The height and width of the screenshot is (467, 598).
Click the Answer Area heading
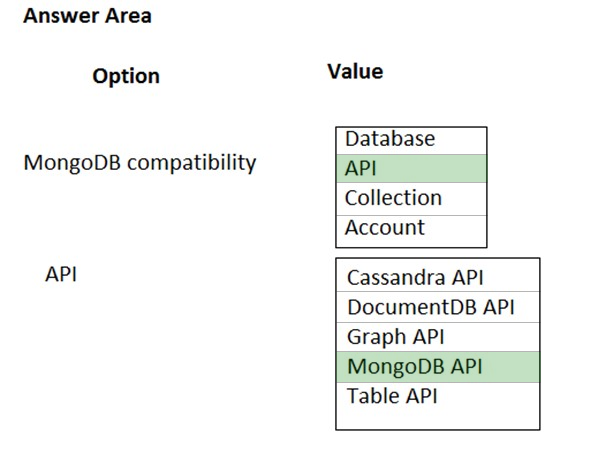coord(87,16)
